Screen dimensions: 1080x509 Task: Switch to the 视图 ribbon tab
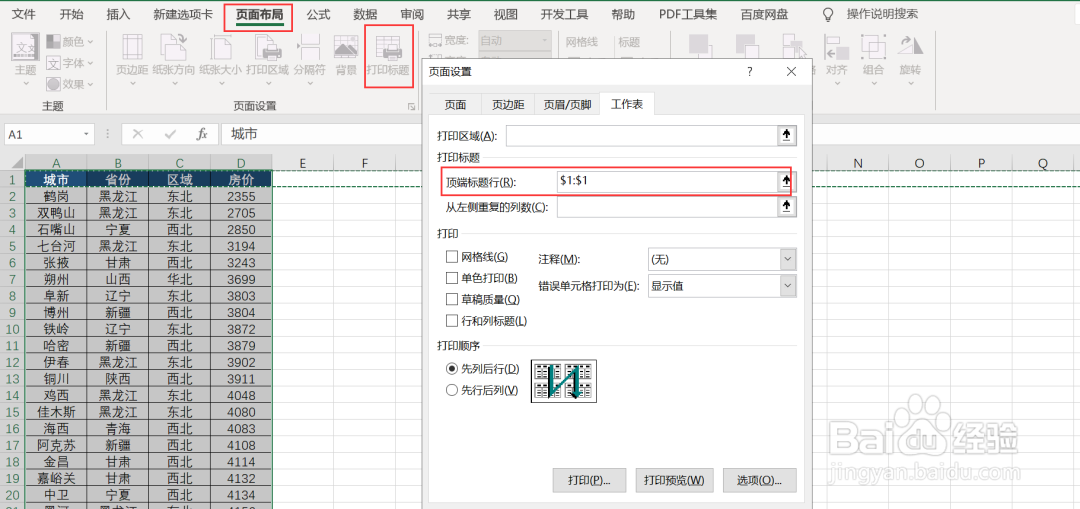click(506, 14)
